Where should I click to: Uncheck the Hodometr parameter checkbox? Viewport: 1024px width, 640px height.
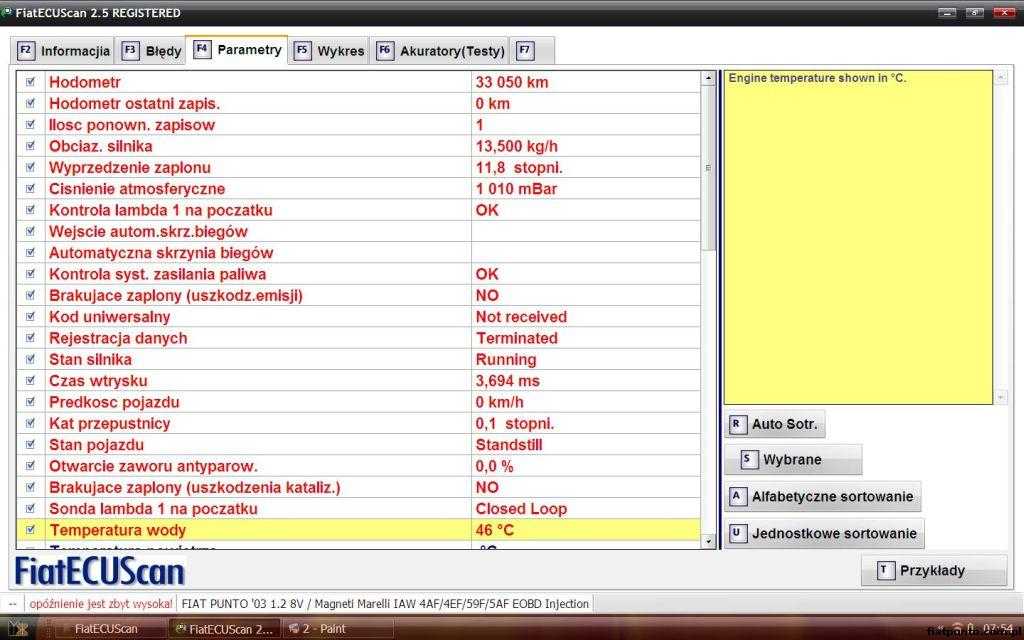pos(30,82)
